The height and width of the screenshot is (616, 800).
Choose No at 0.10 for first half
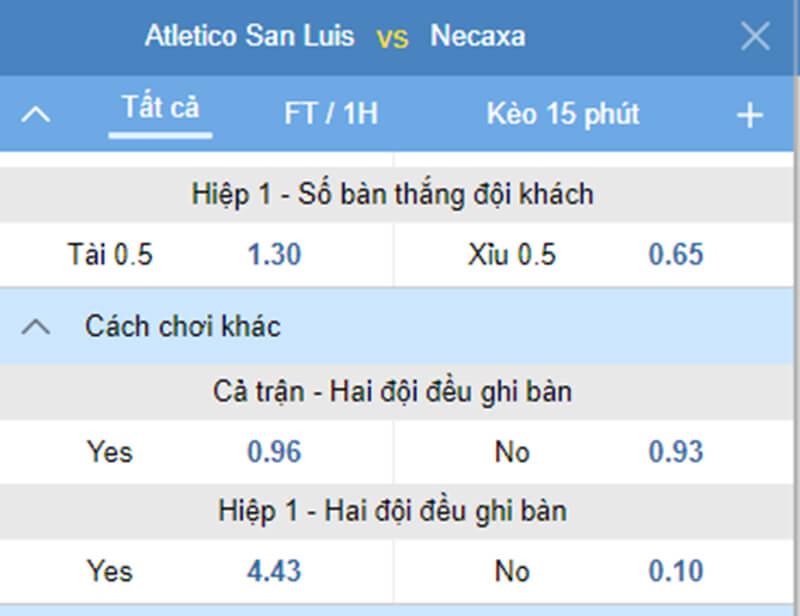[x=675, y=571]
